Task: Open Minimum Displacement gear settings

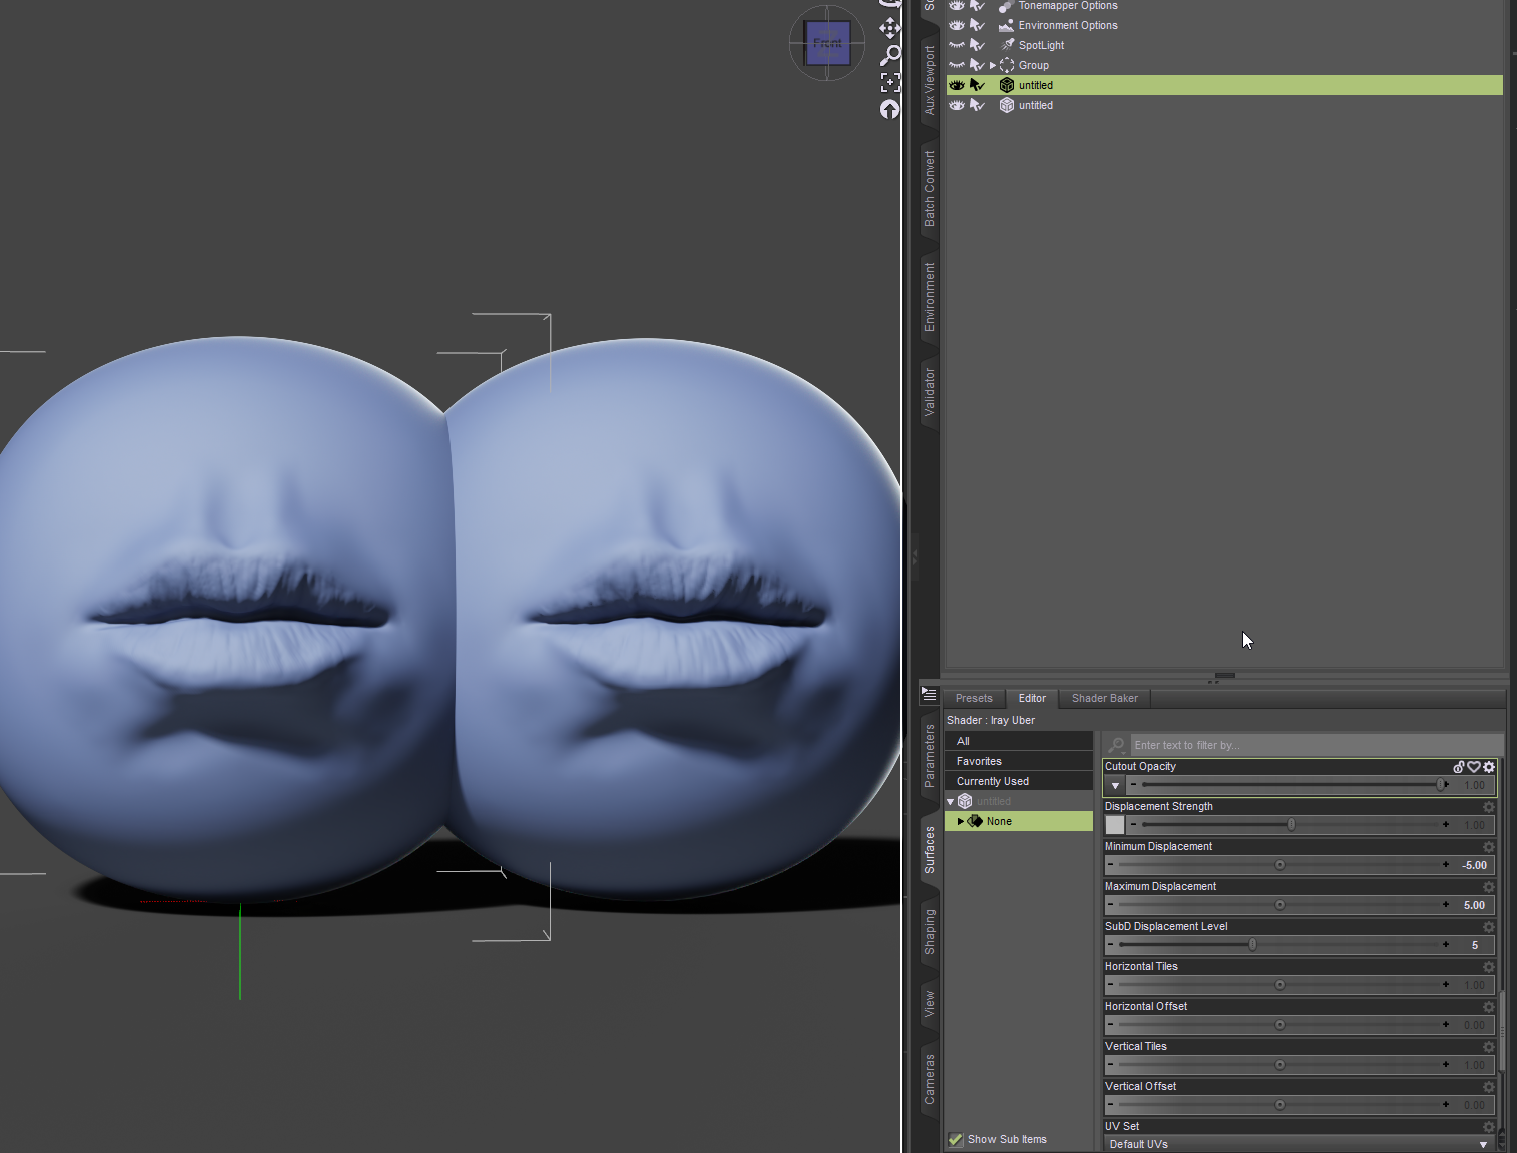Action: point(1489,847)
